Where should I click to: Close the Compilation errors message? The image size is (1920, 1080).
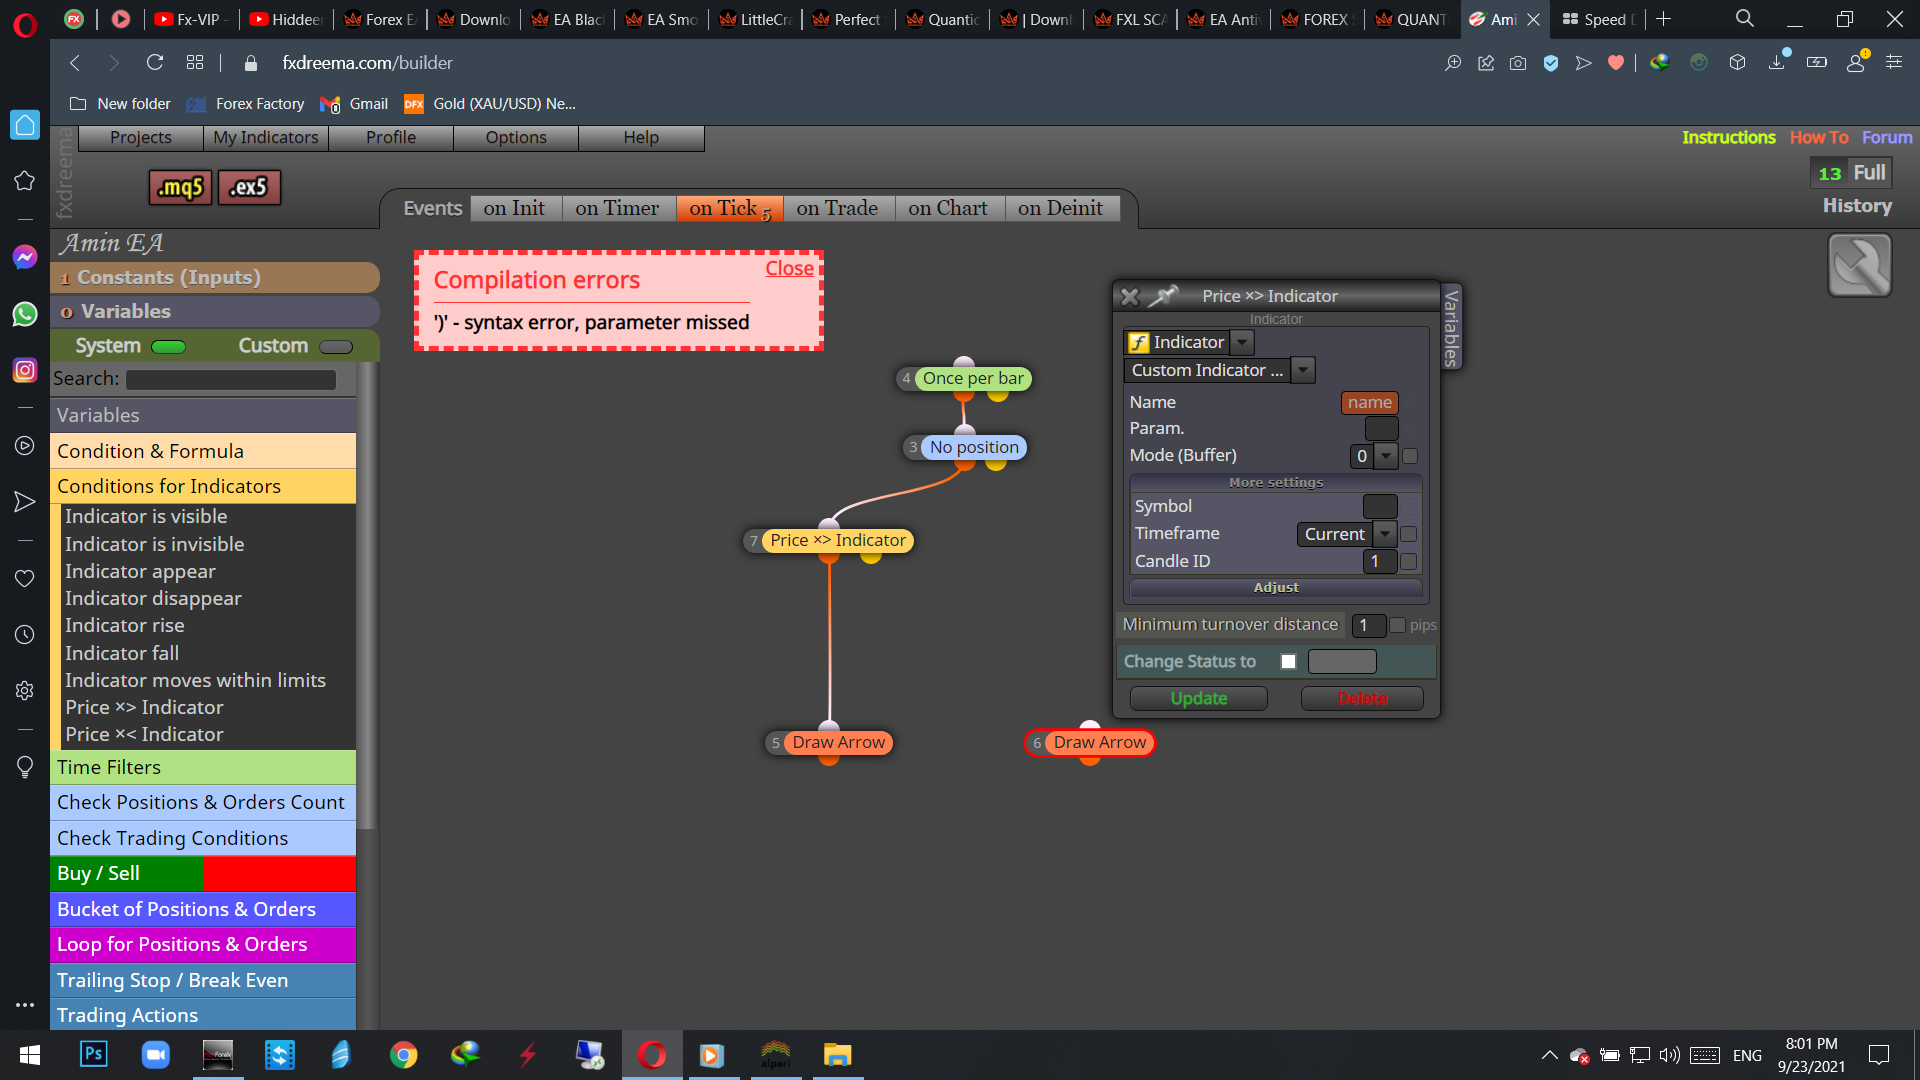[x=789, y=269]
